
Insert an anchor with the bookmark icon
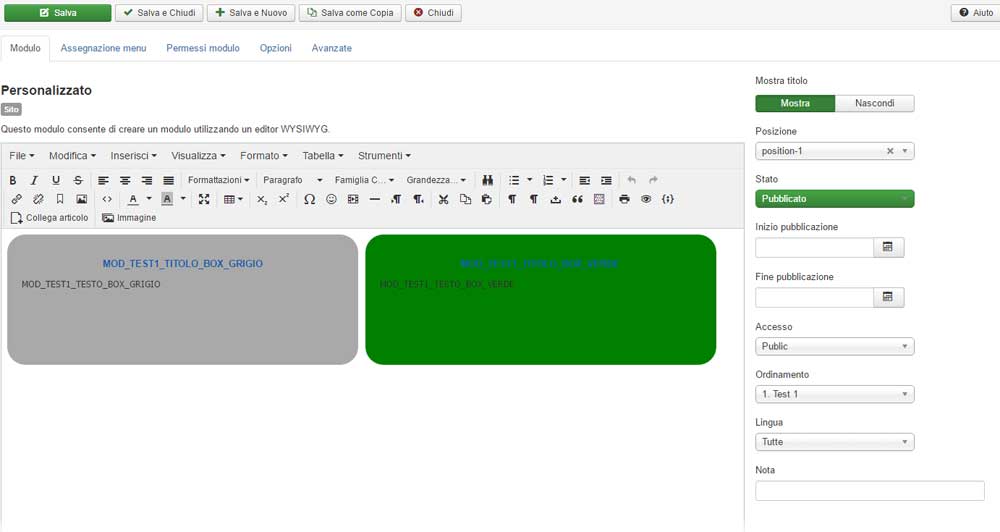pos(60,199)
